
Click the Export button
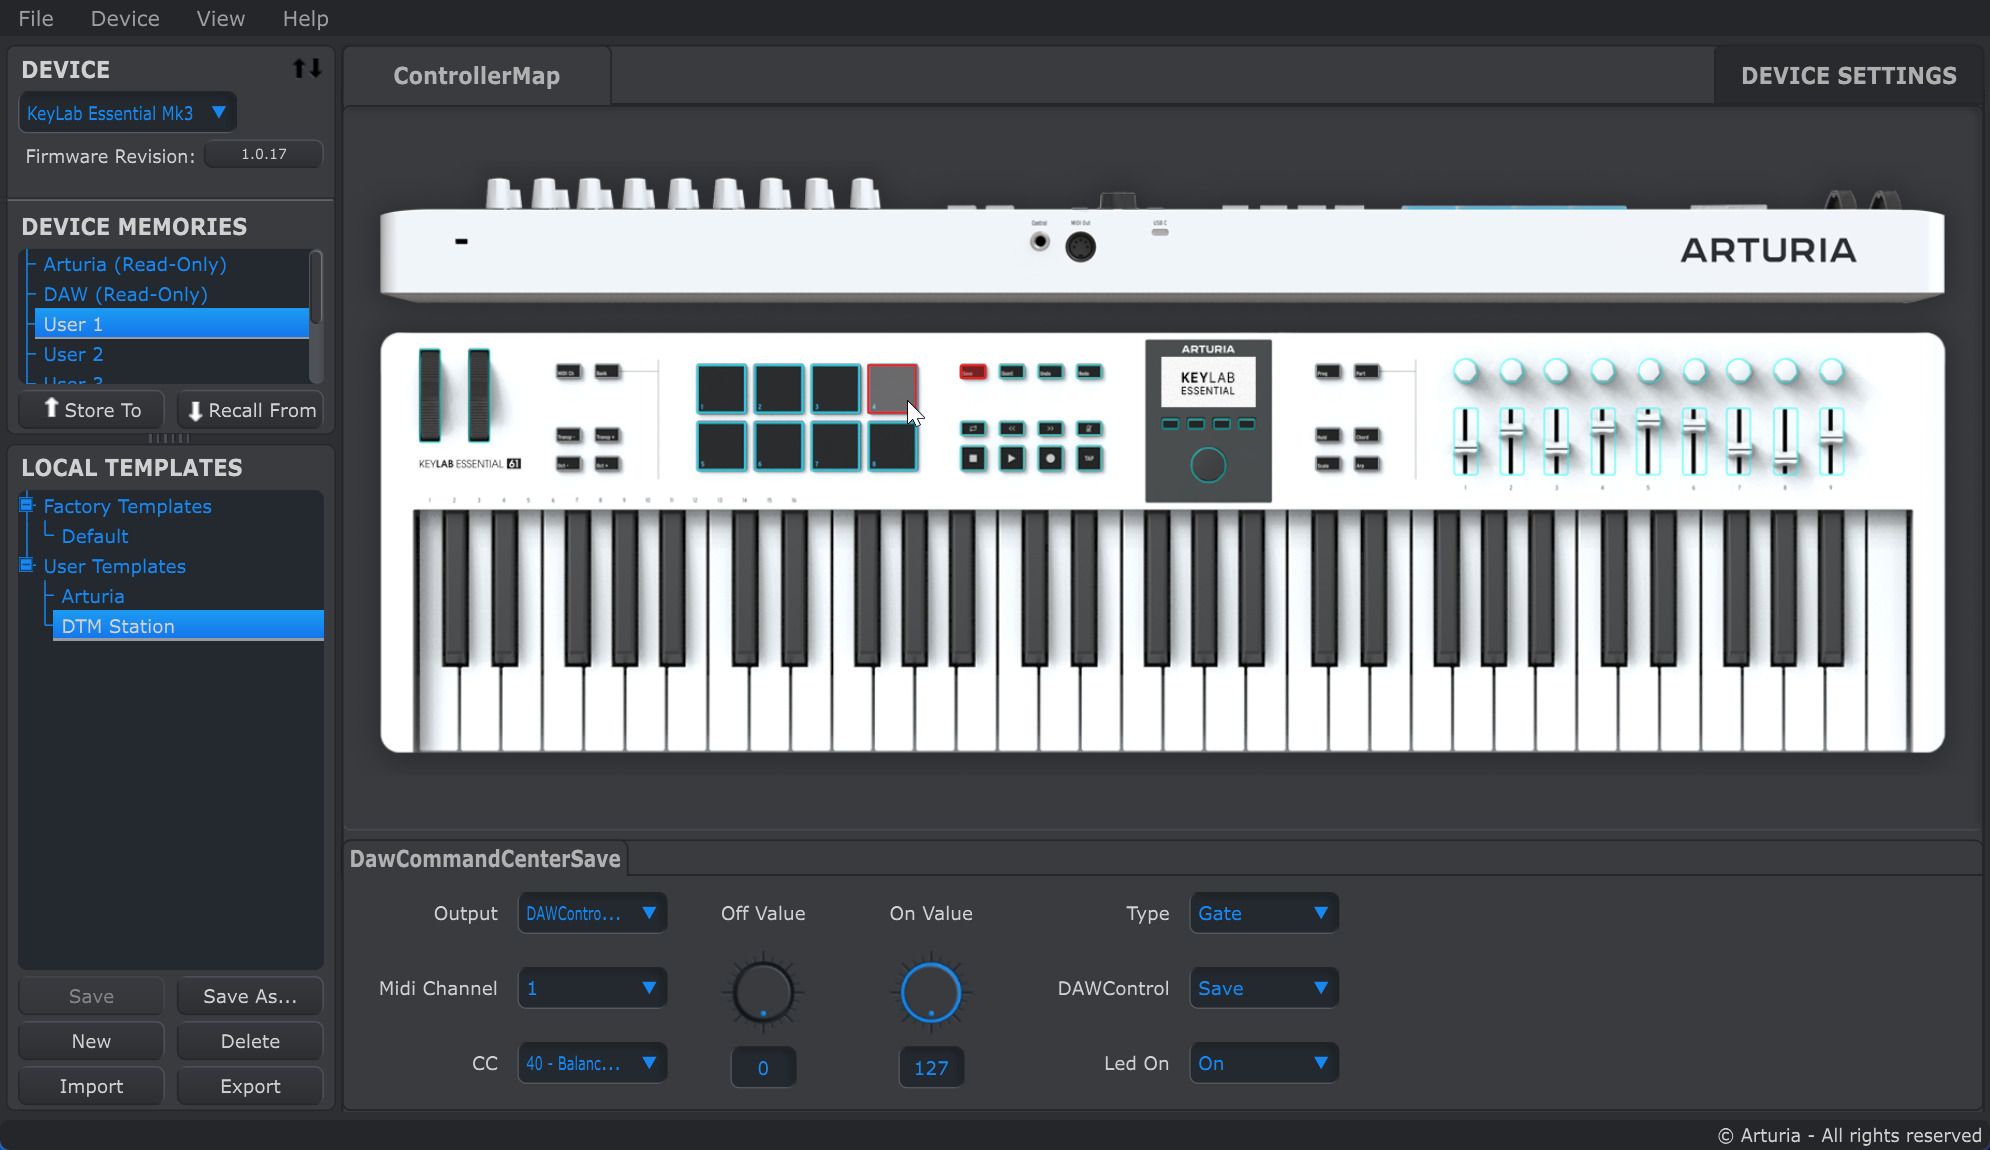tap(250, 1086)
